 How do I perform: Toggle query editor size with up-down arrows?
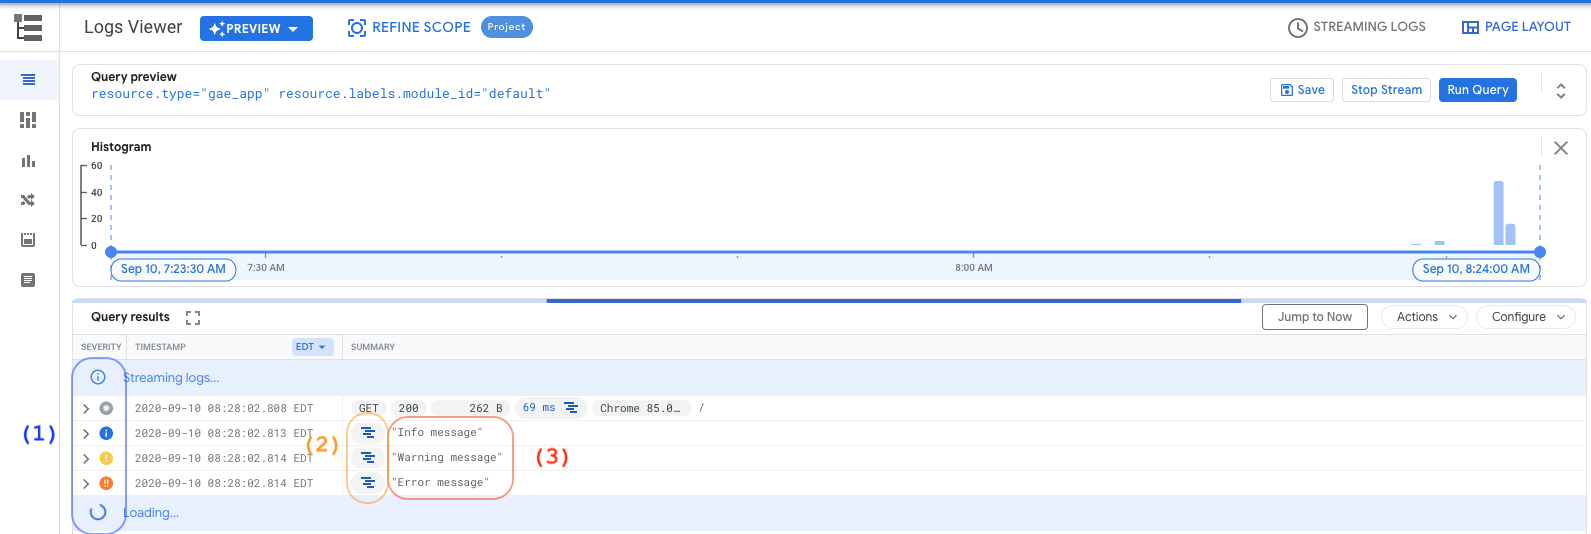(x=1560, y=90)
